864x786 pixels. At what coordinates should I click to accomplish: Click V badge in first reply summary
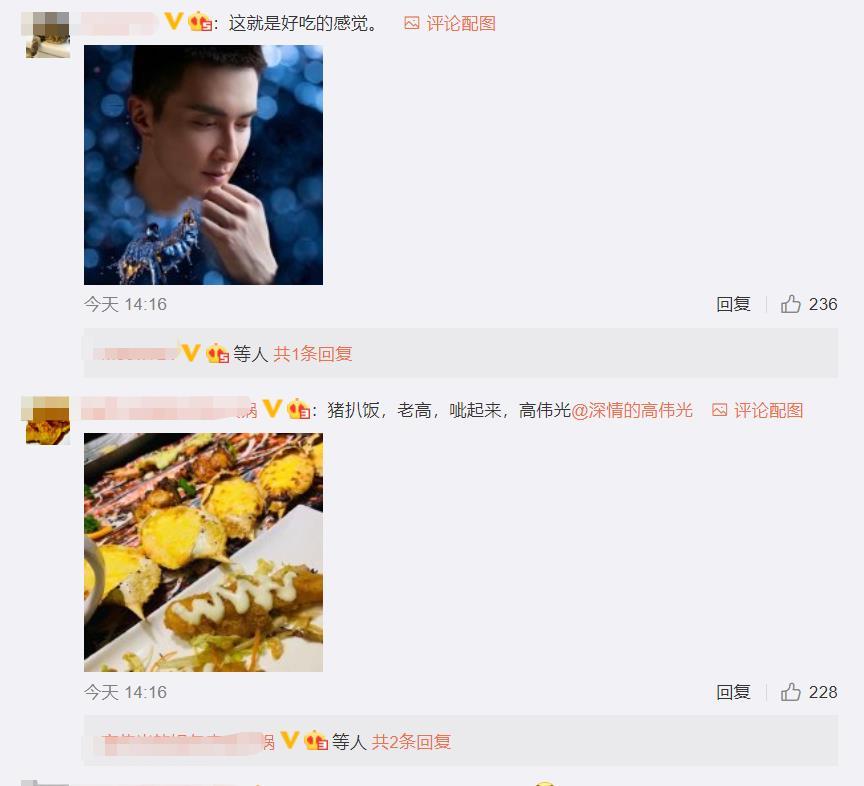pos(190,353)
